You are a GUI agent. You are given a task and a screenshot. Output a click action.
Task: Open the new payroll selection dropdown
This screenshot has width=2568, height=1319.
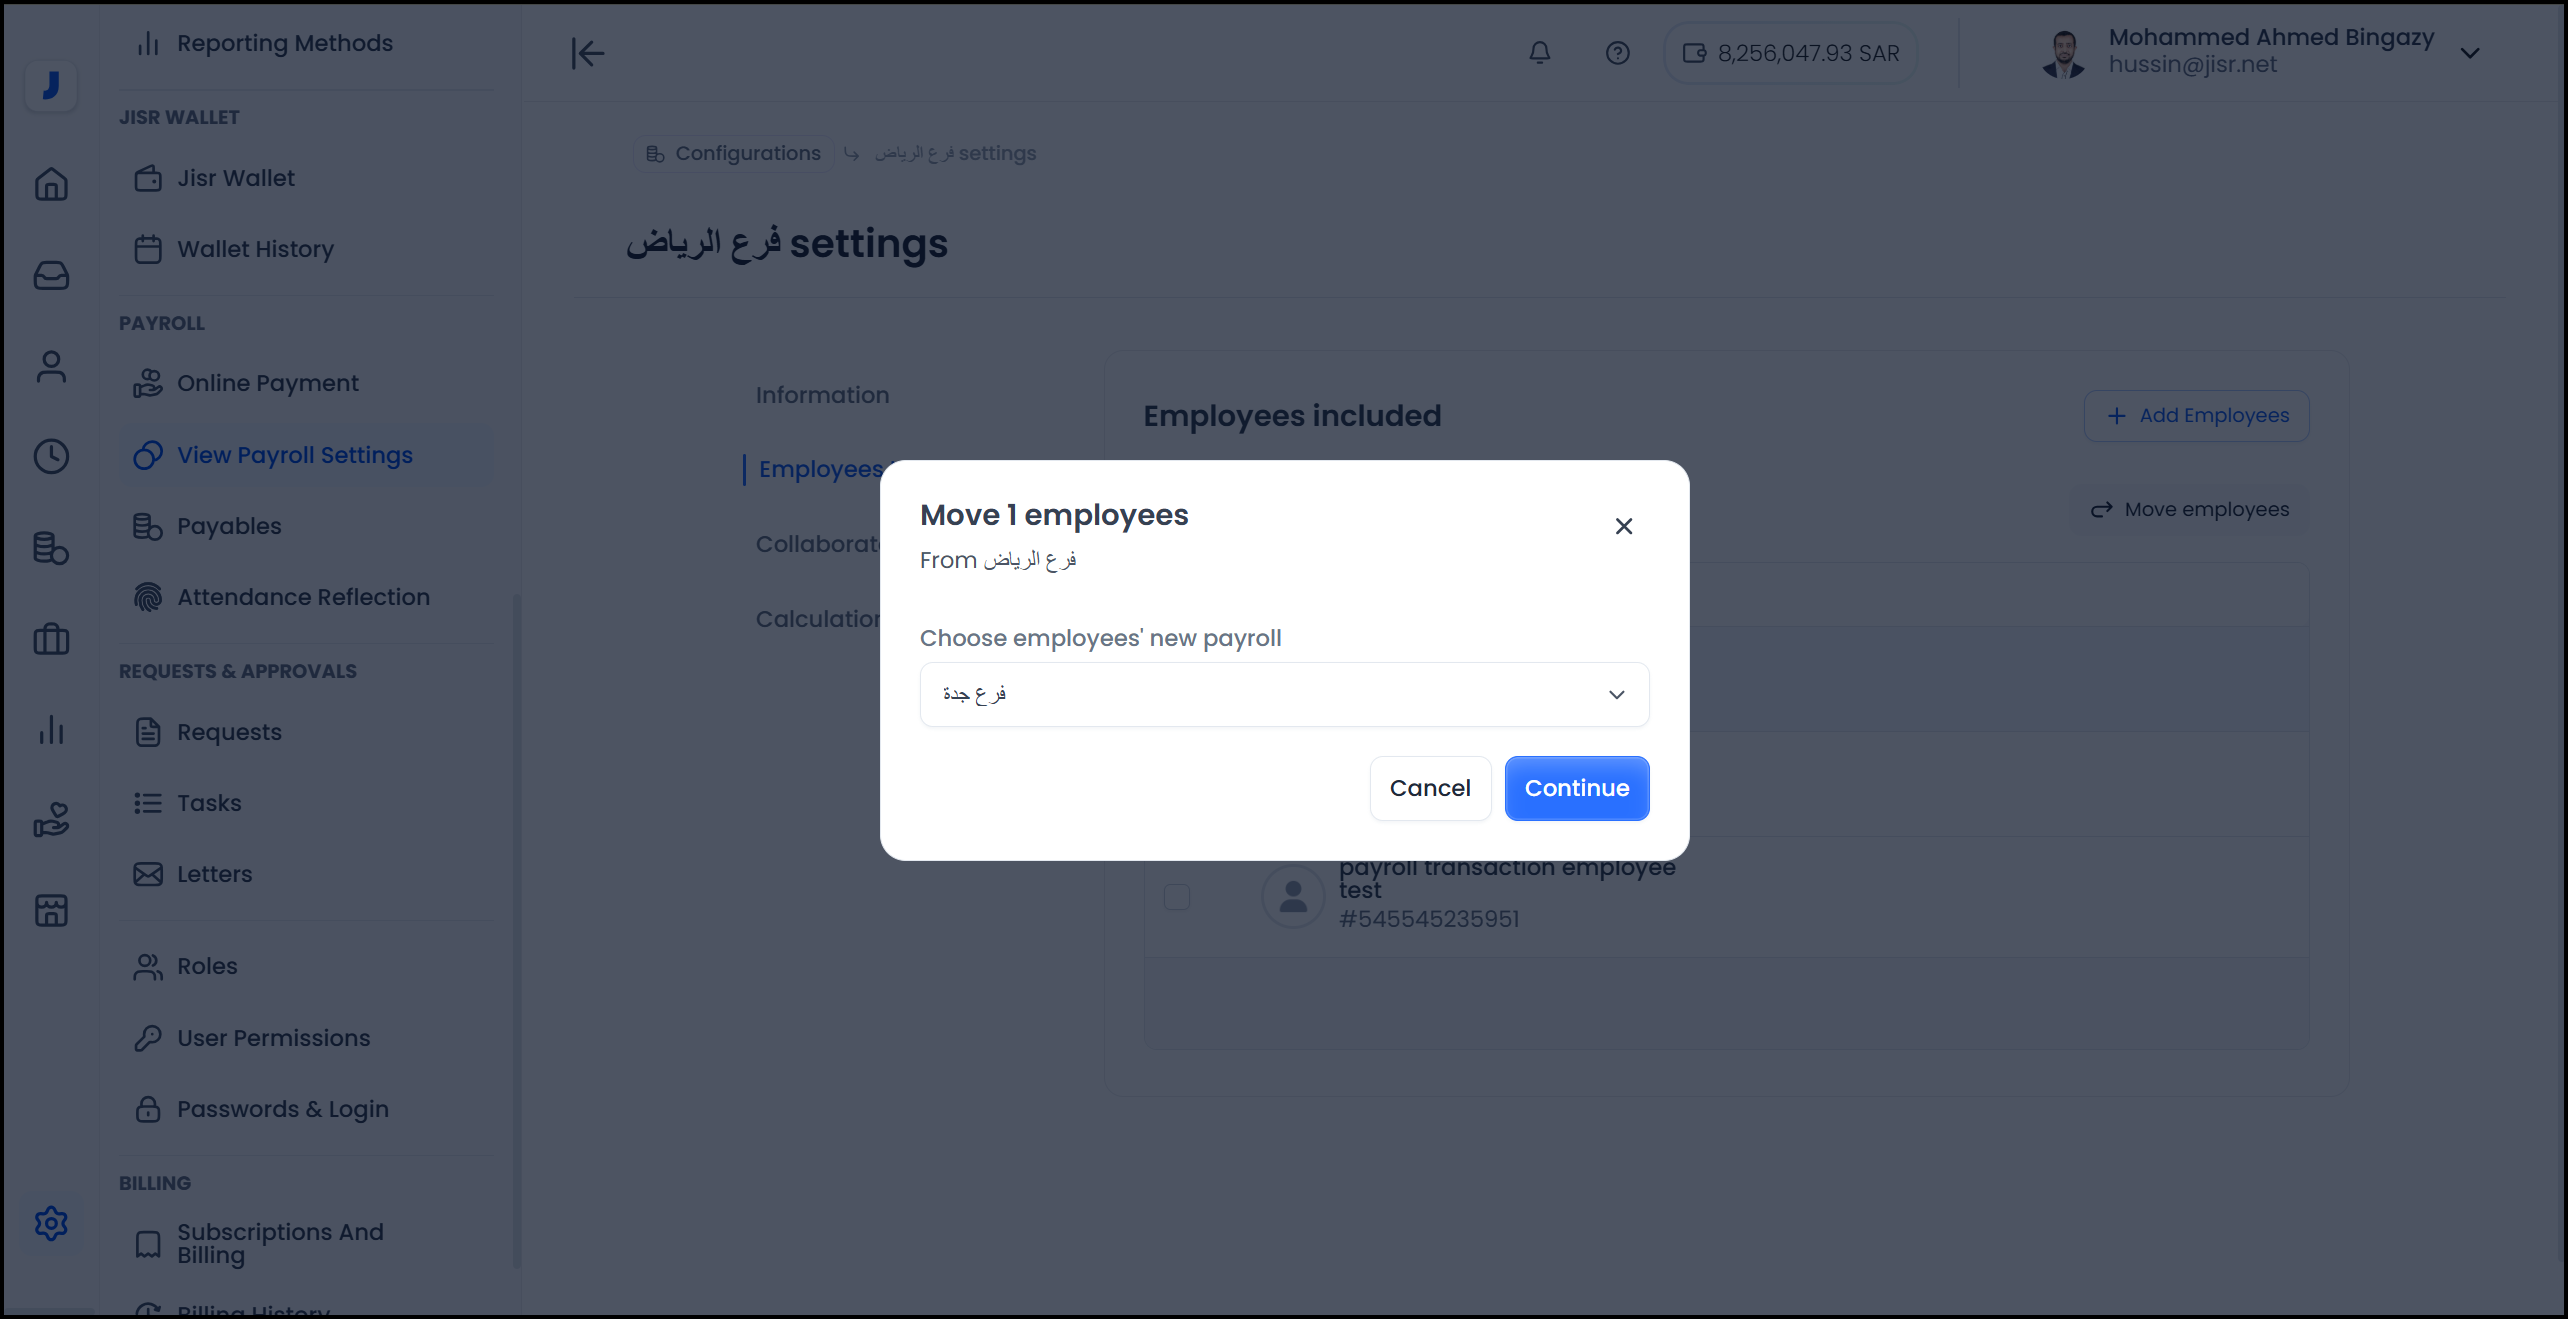[1284, 694]
